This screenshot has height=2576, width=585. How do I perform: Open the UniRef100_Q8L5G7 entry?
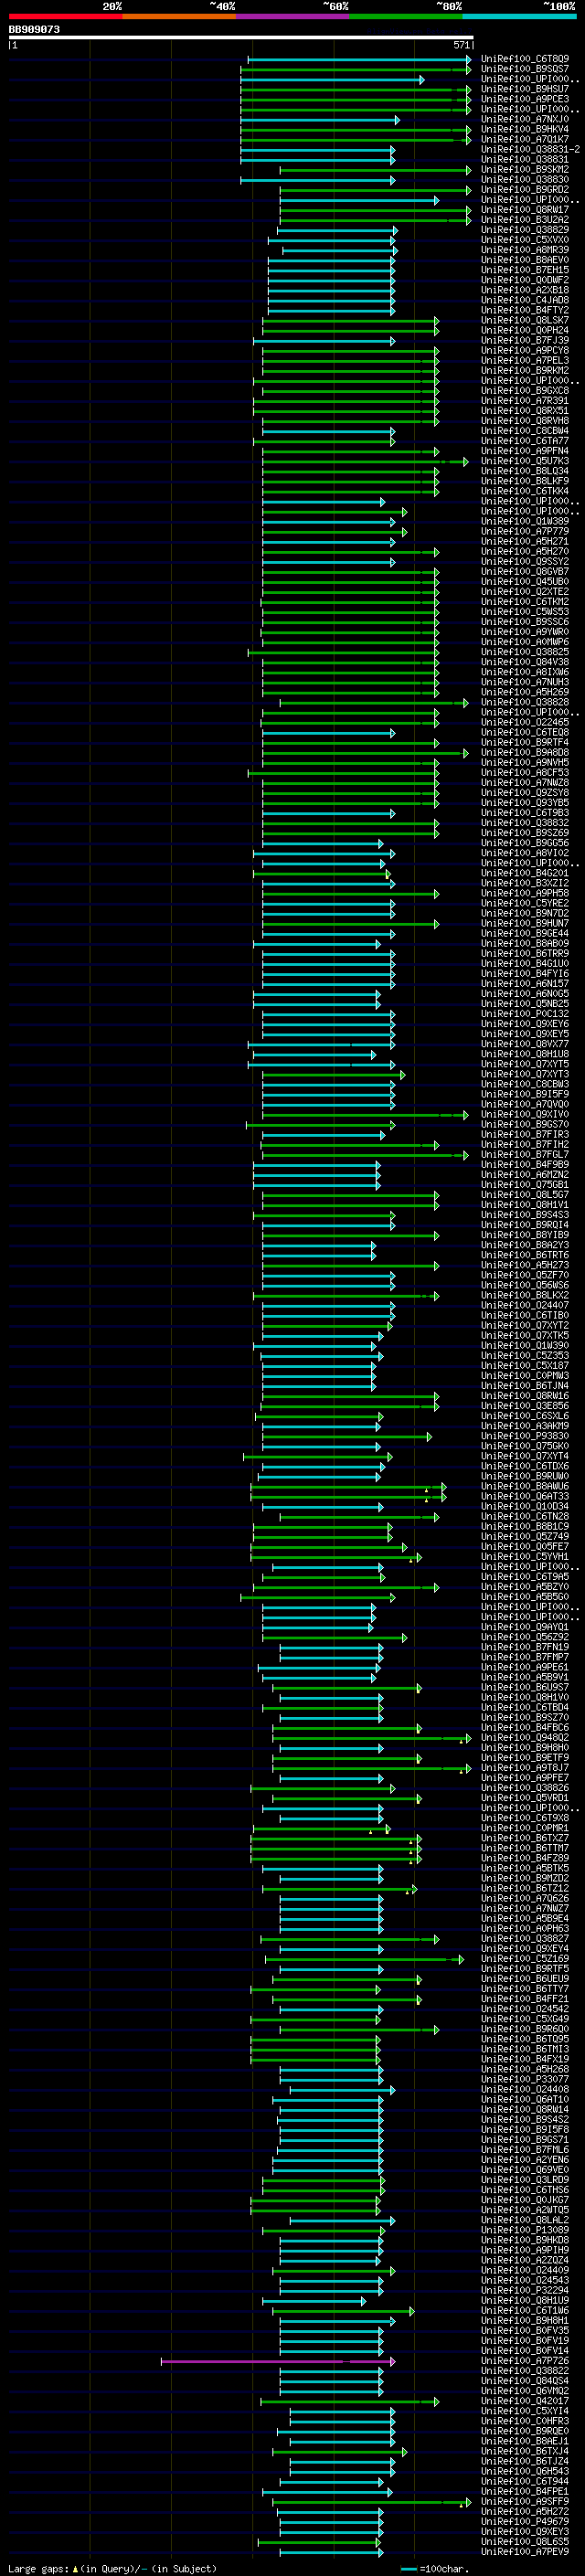(x=525, y=1195)
